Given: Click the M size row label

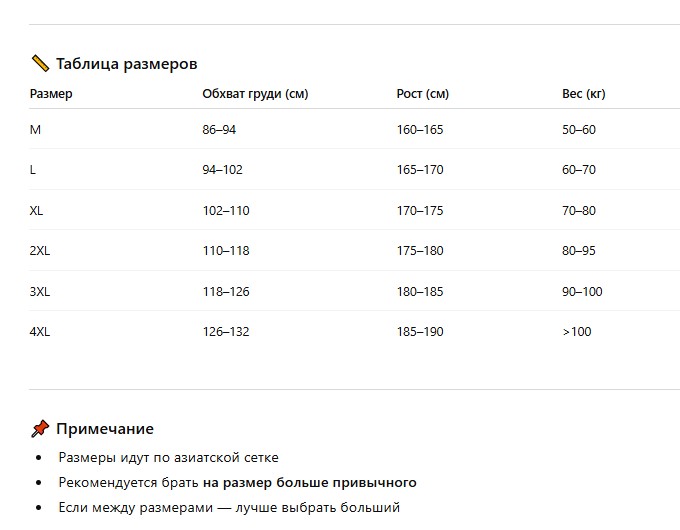Looking at the screenshot, I should pos(36,130).
